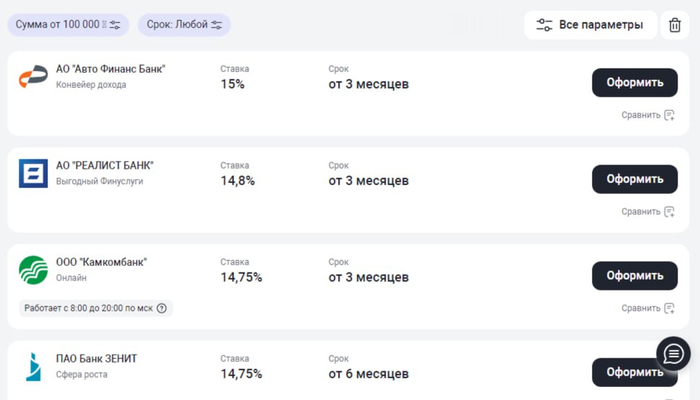
Task: Open the 'Срок: Любой' filter
Action: click(x=184, y=25)
